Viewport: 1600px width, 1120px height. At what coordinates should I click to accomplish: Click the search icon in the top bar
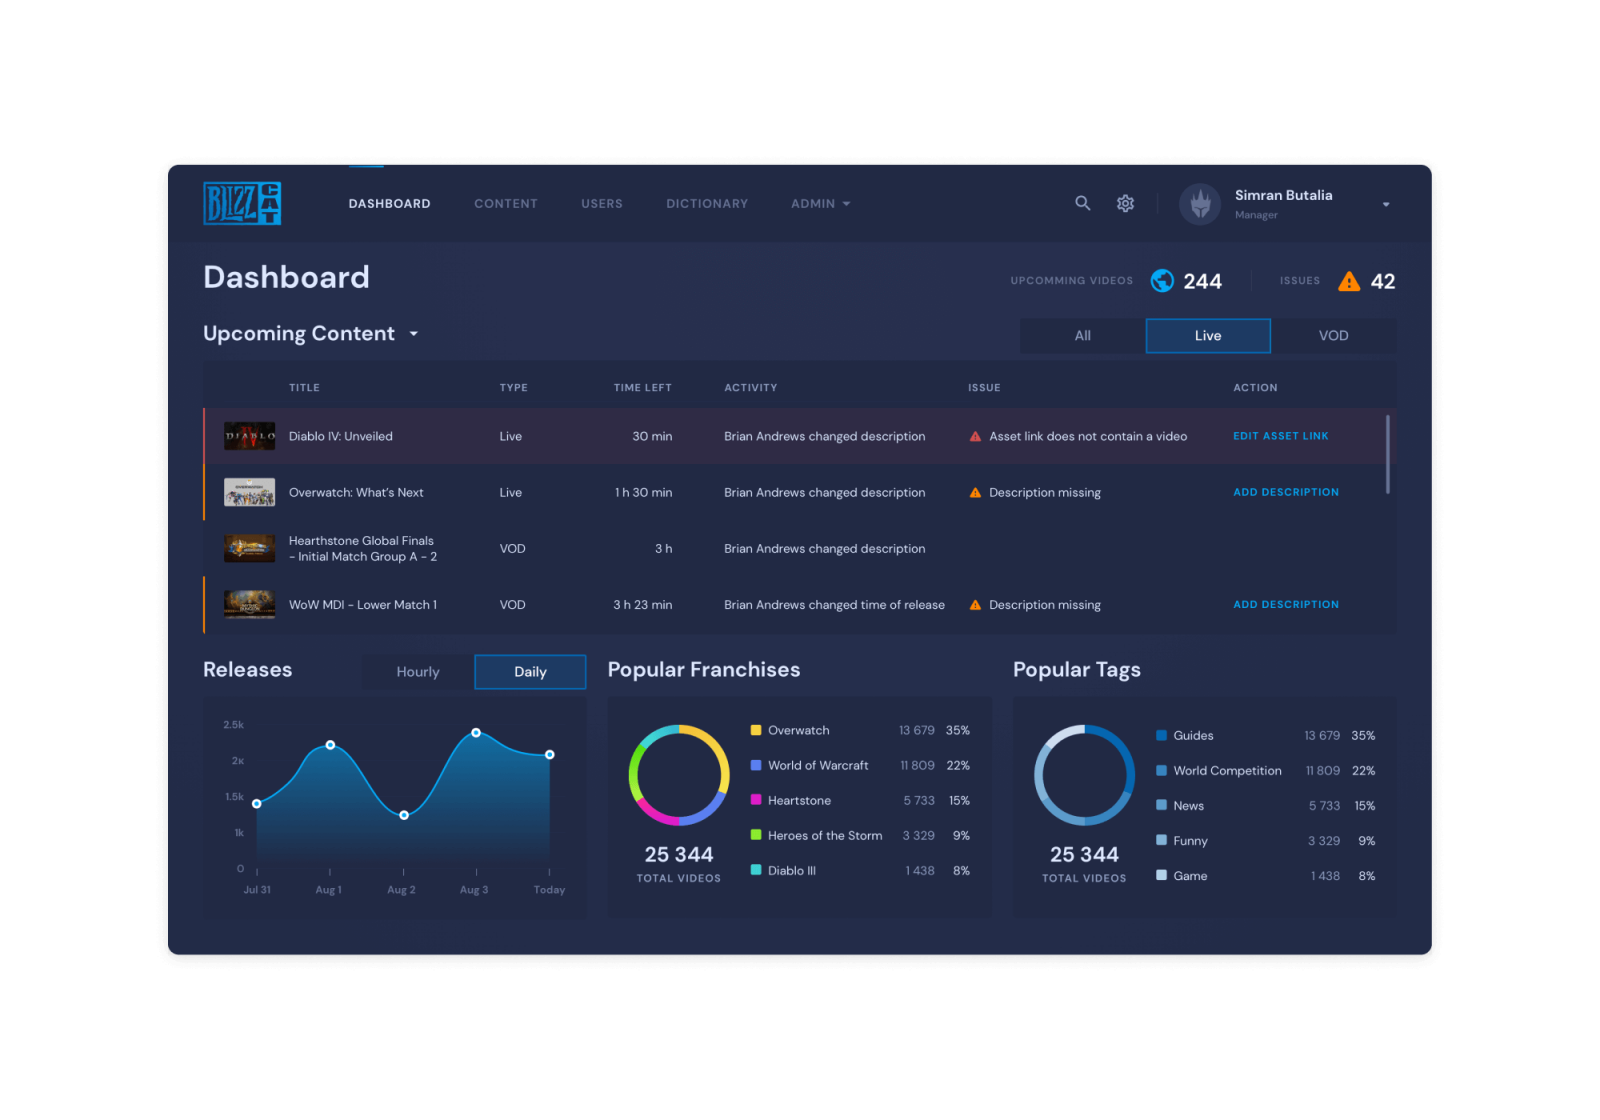pyautogui.click(x=1083, y=203)
